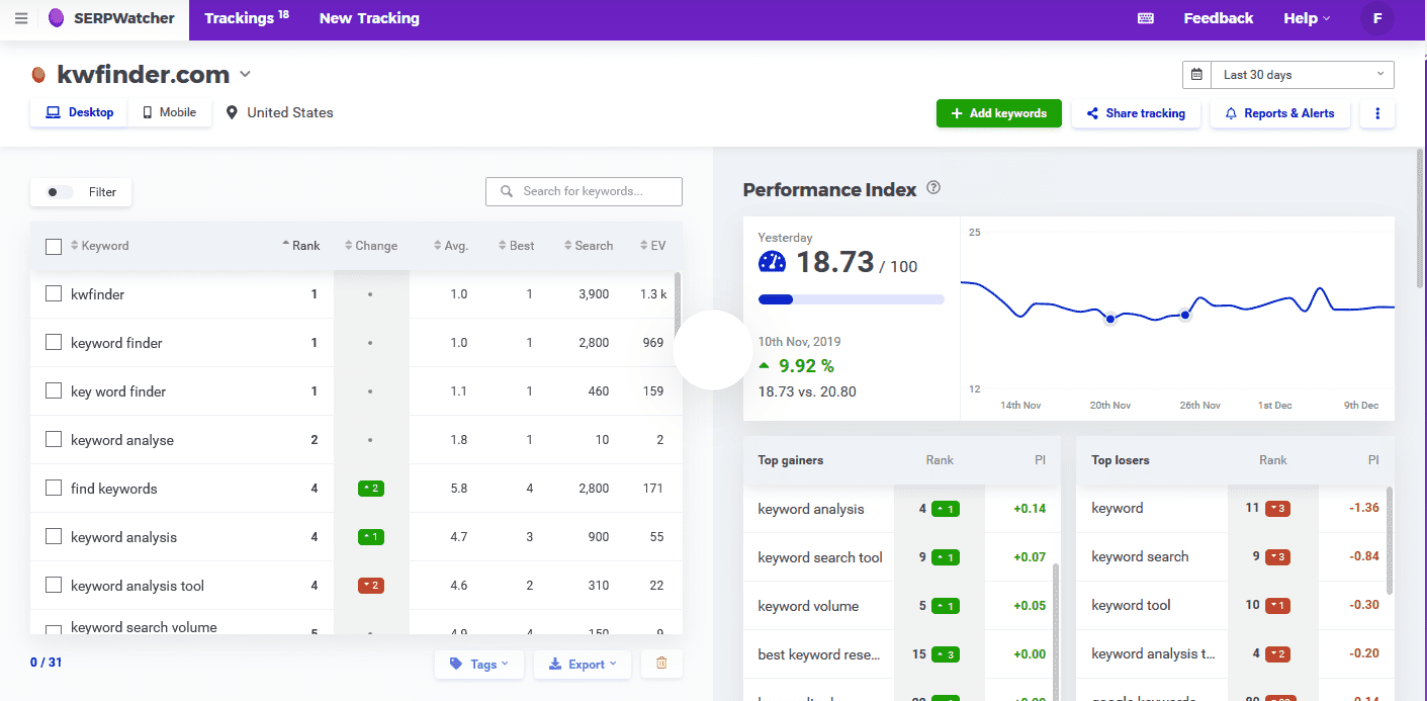1427x701 pixels.
Task: Select all keywords with header checkbox
Action: click(53, 245)
